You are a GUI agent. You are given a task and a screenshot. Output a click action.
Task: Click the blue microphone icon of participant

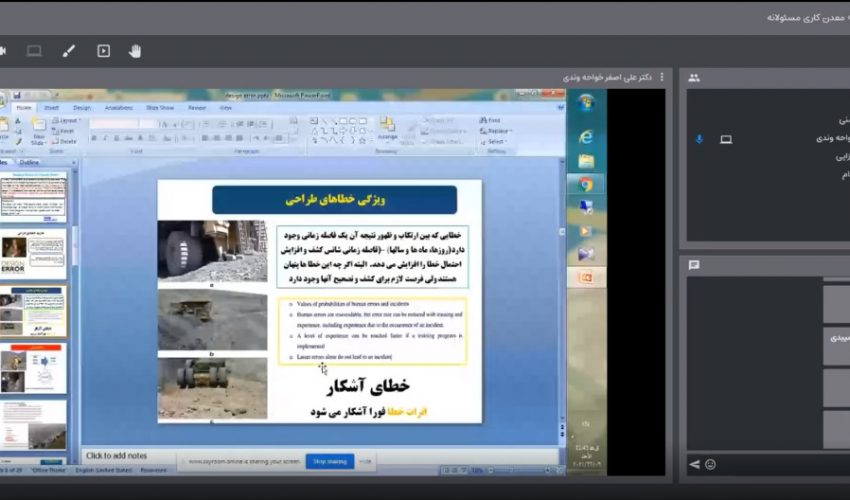[699, 139]
